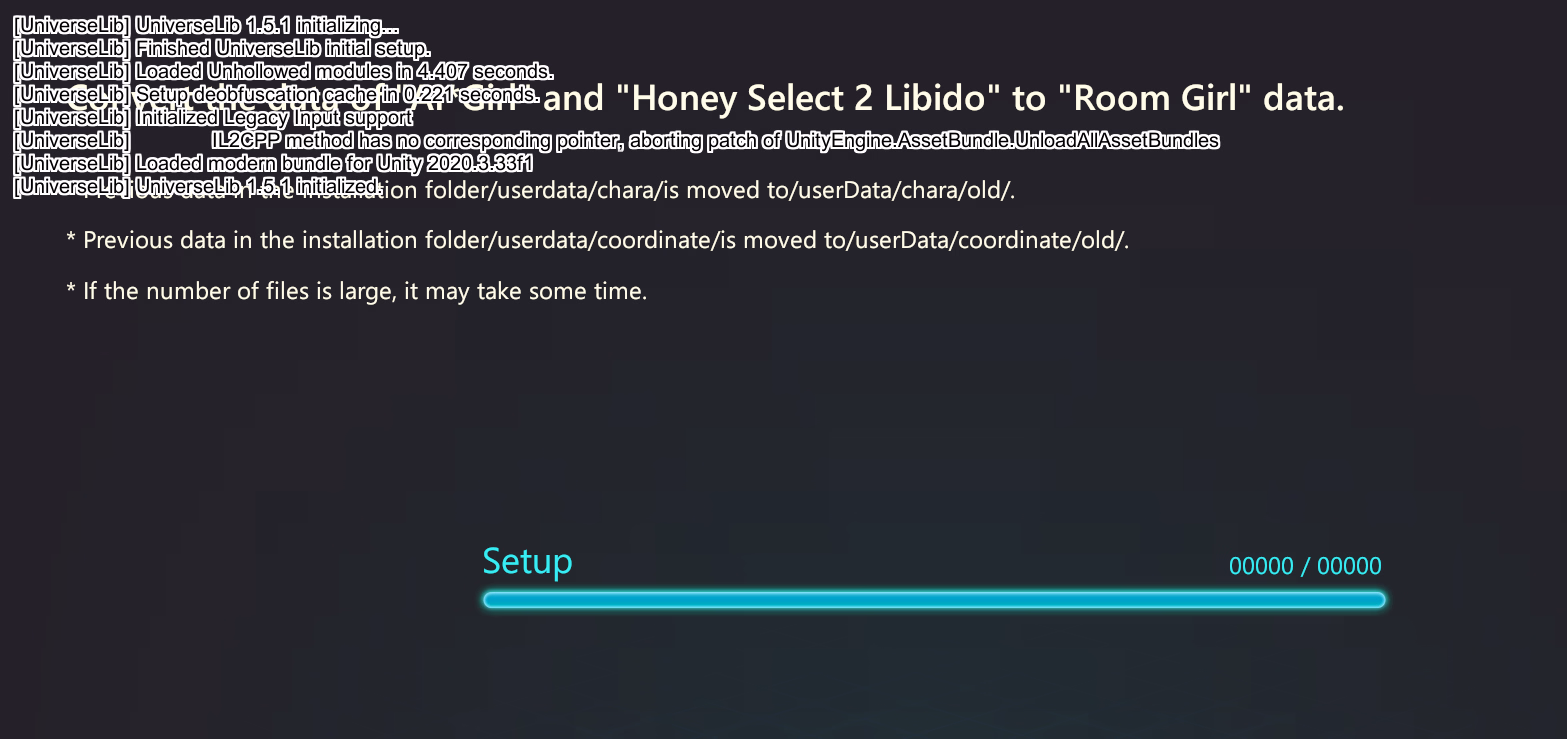The image size is (1567, 739).
Task: Click the "IL2CPP method has no corresponding pointer" warning
Action: click(418, 141)
